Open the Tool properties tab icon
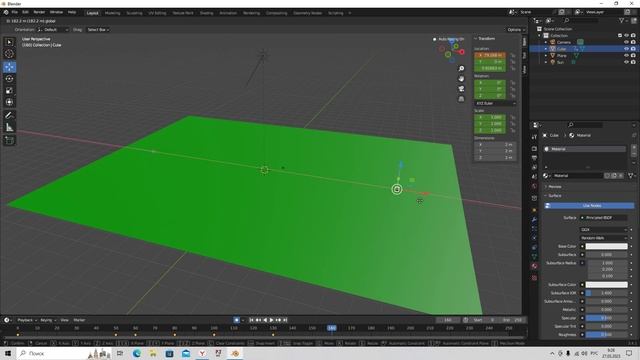 click(534, 137)
